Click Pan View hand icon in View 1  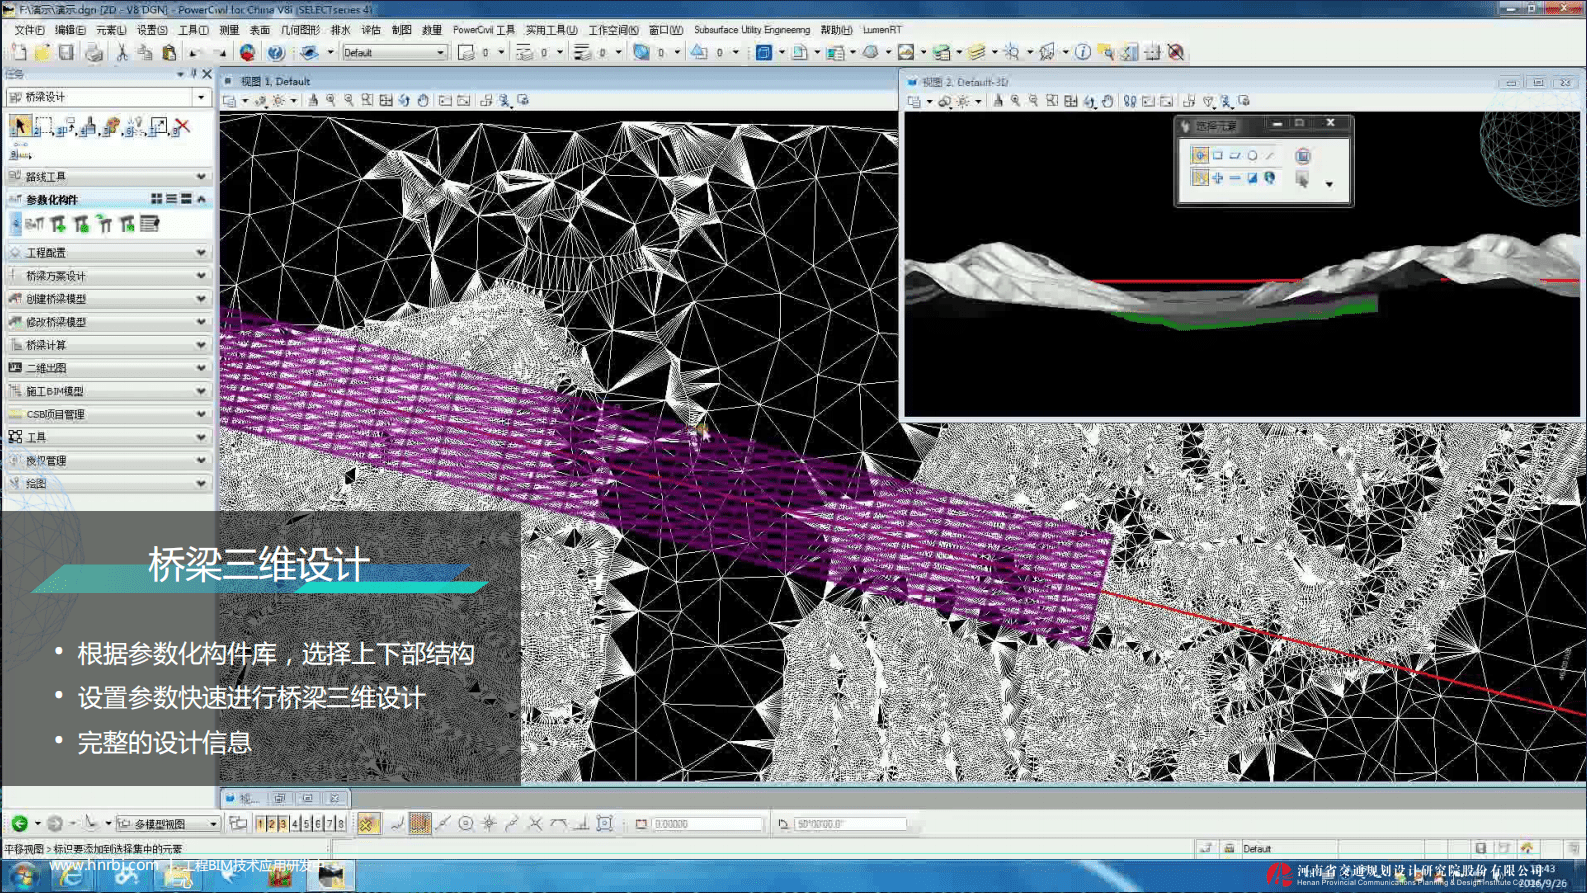click(423, 100)
